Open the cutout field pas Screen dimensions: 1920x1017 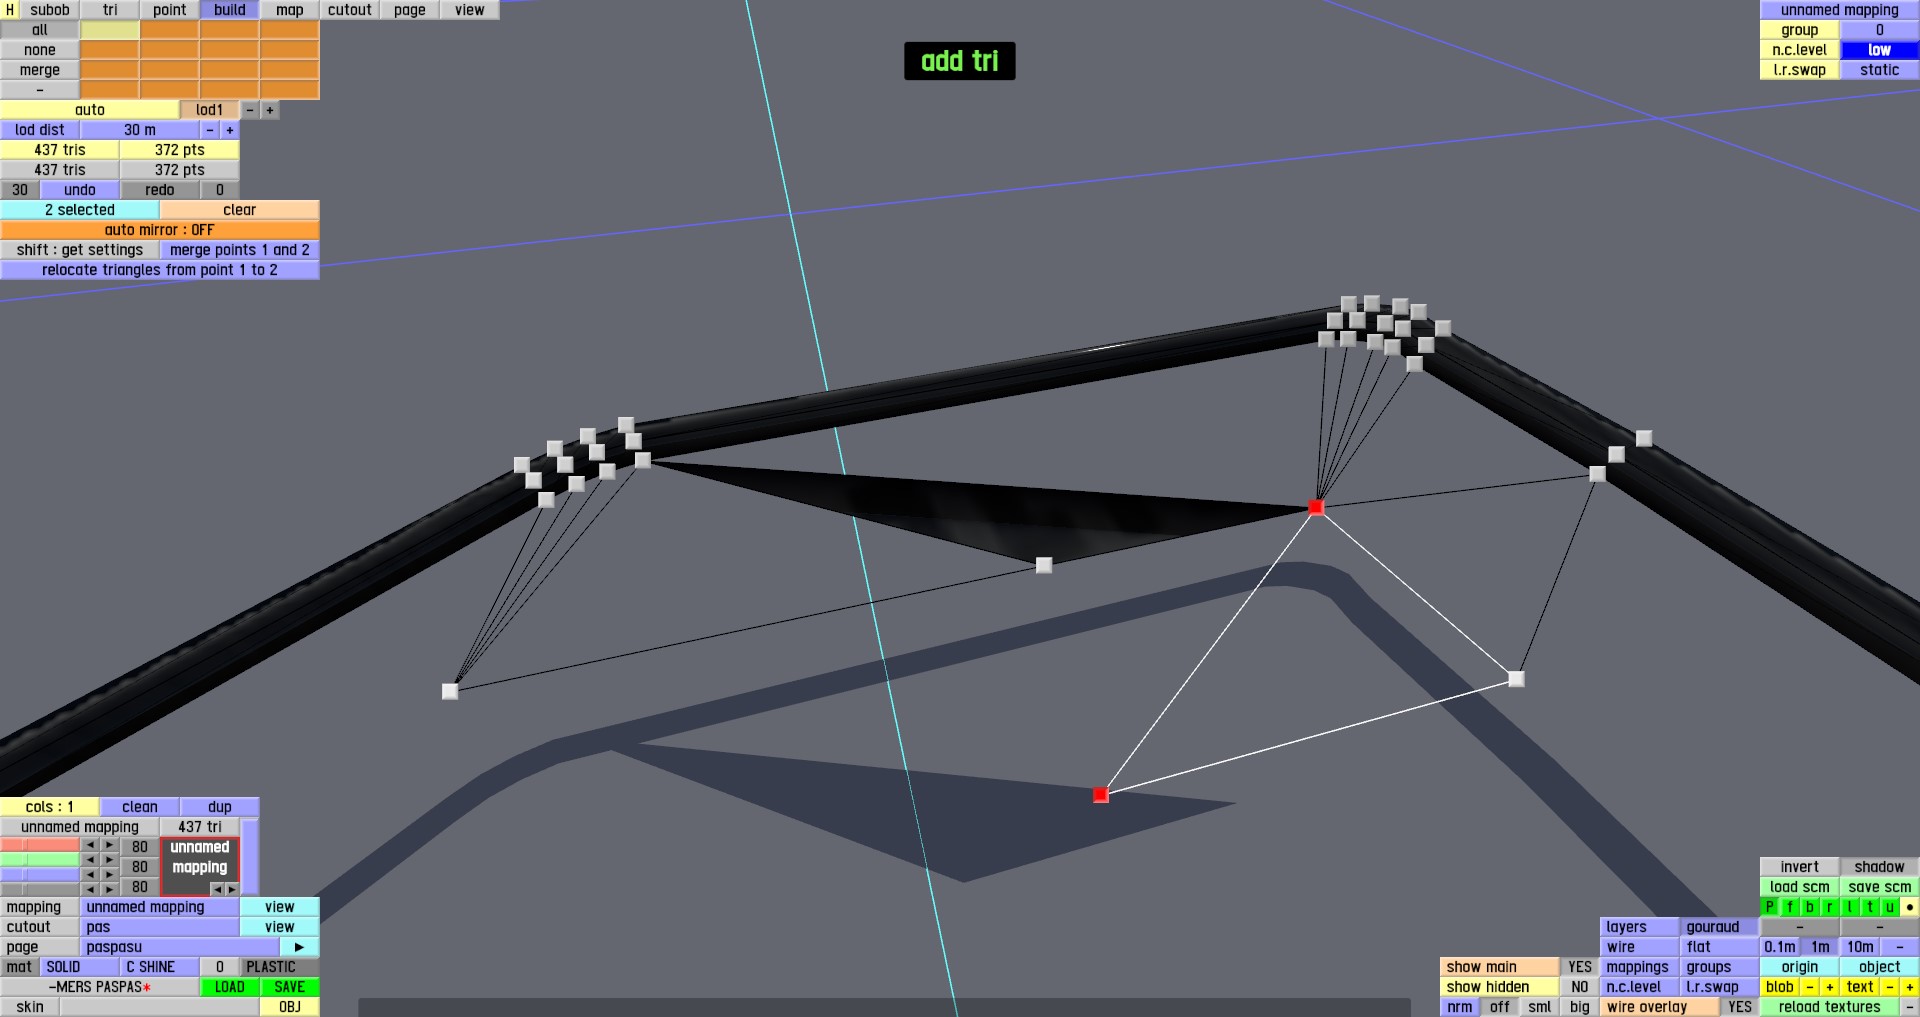click(x=159, y=927)
